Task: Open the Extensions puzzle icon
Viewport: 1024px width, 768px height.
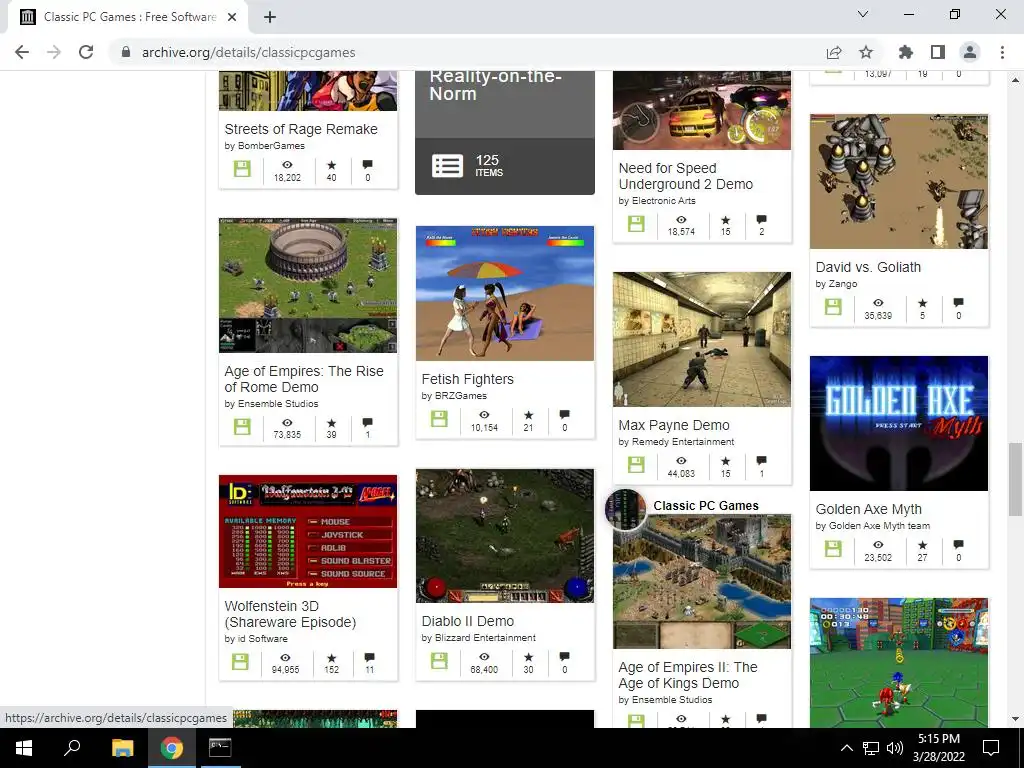Action: [905, 52]
